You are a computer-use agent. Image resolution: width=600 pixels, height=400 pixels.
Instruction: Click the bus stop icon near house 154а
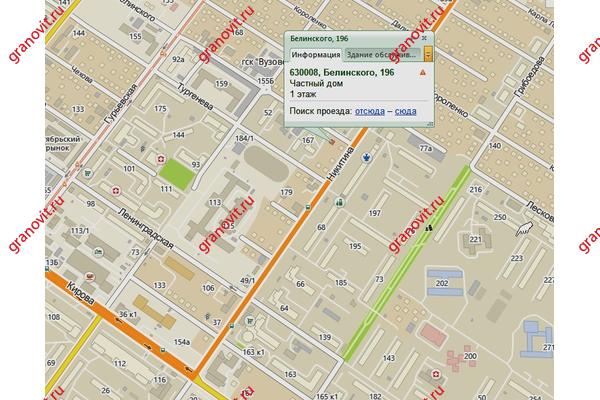pos(163,349)
